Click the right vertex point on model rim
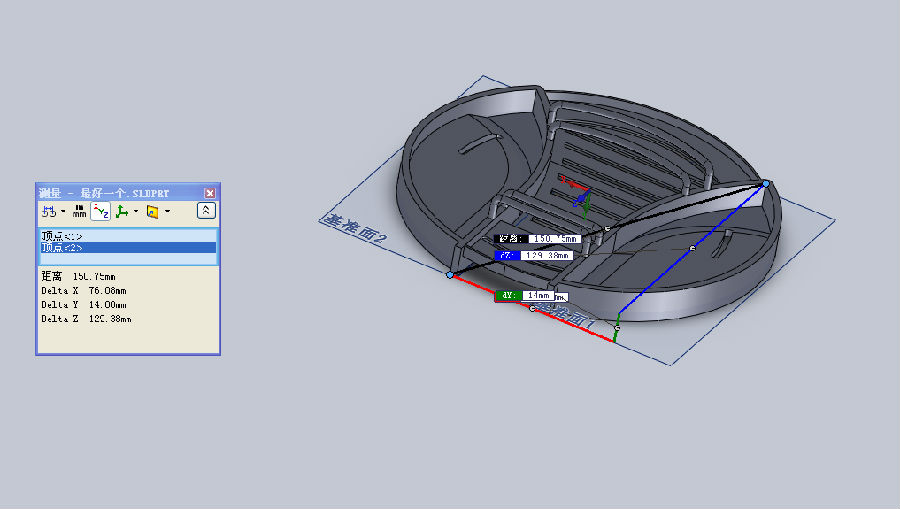 pos(766,184)
